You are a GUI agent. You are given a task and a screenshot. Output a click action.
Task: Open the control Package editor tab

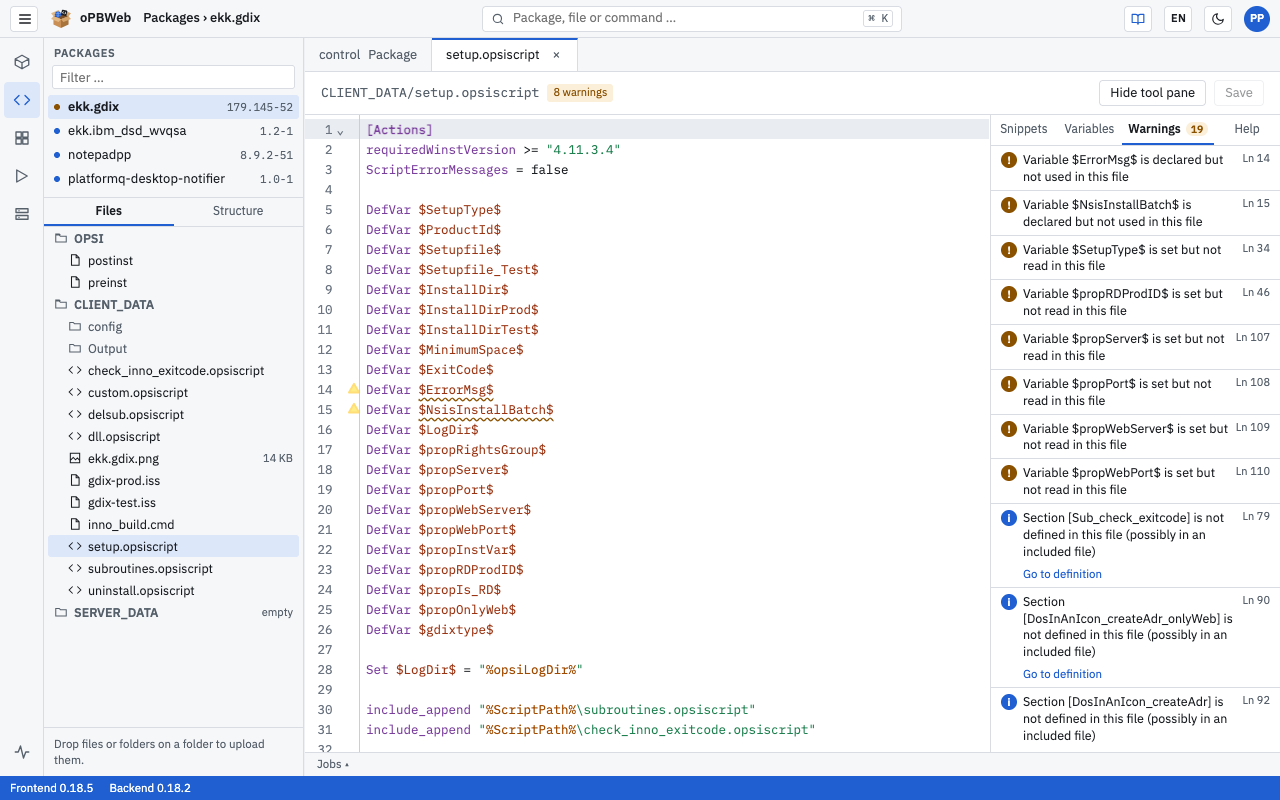pos(368,55)
